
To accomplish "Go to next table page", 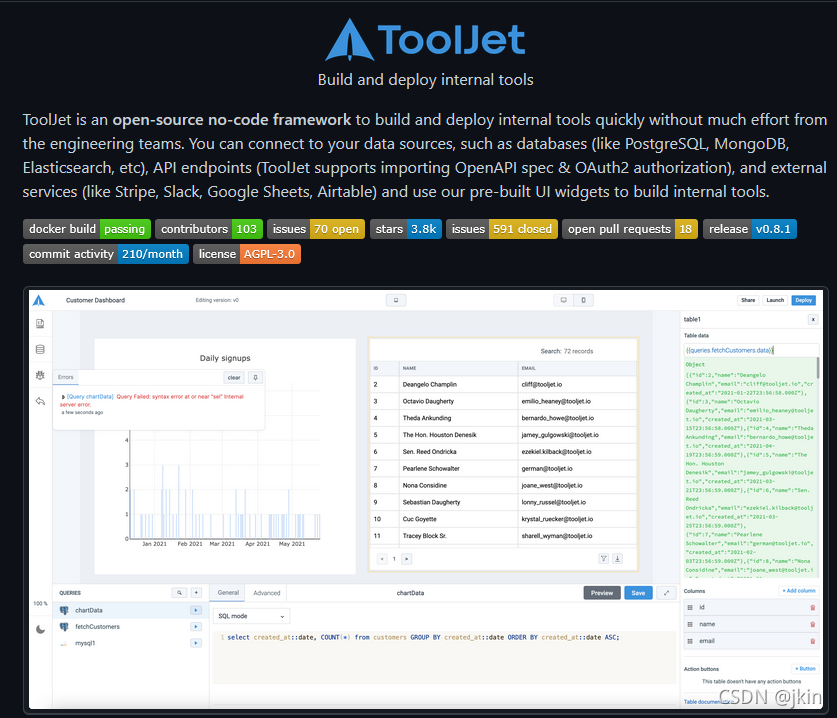I will pos(407,559).
